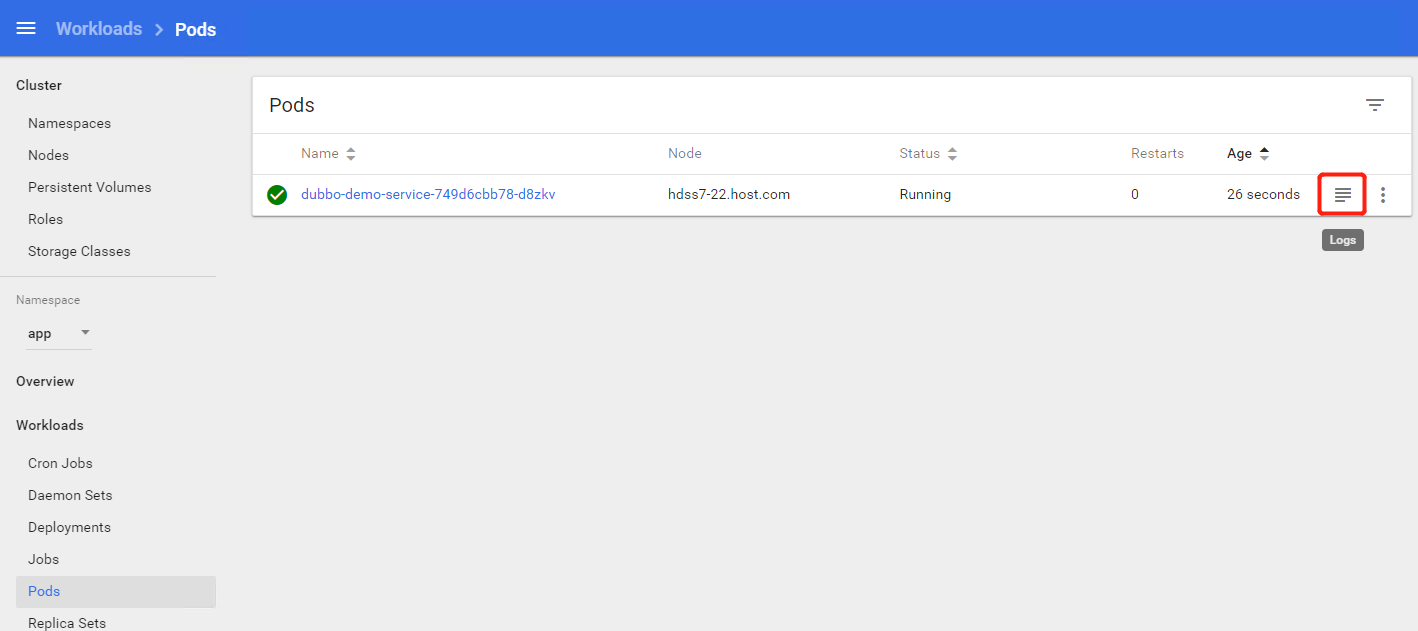The height and width of the screenshot is (631, 1418).
Task: Open the hamburger navigation menu
Action: [x=26, y=29]
